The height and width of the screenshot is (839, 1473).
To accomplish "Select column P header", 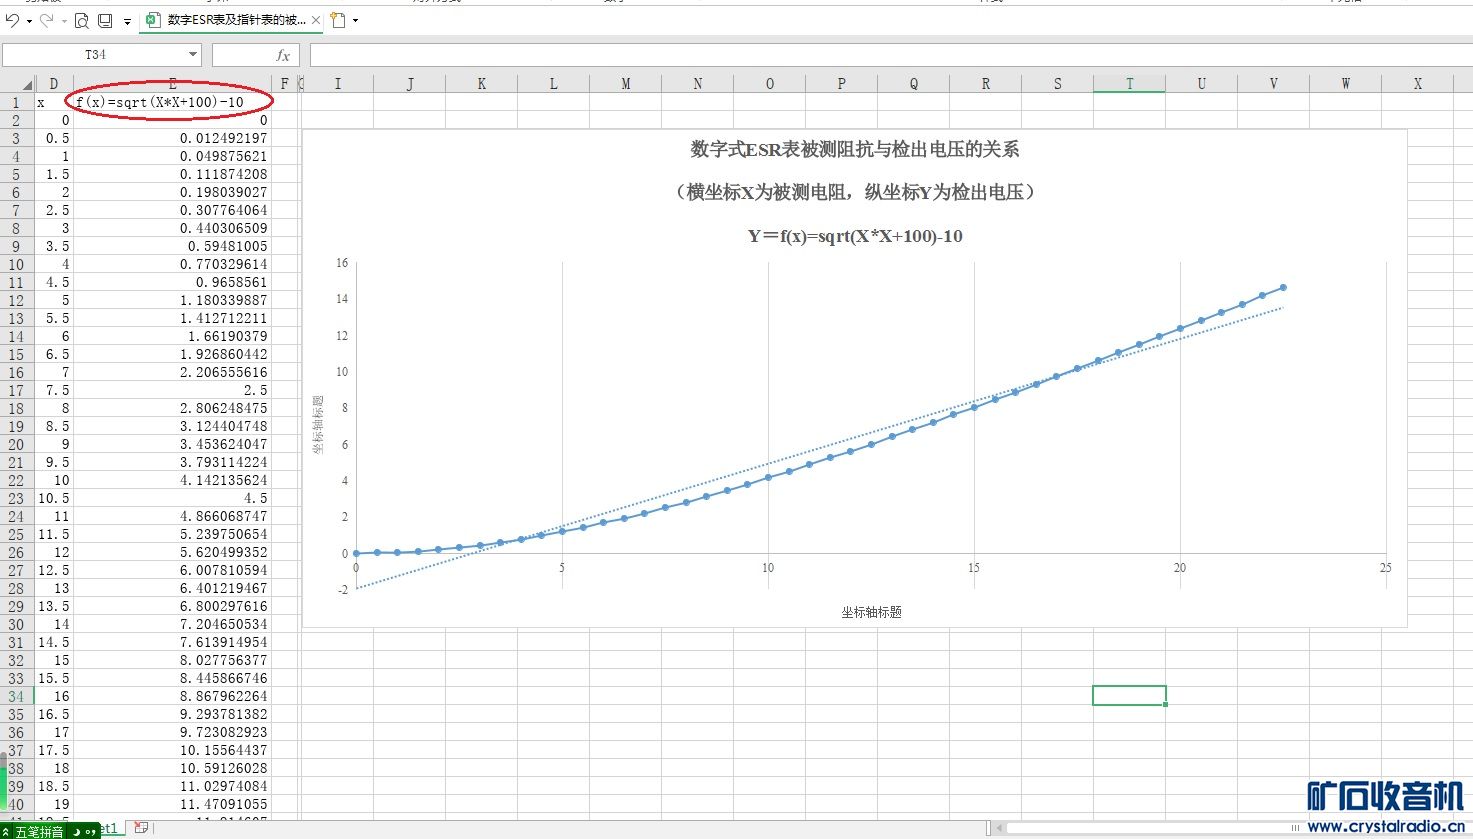I will point(842,84).
